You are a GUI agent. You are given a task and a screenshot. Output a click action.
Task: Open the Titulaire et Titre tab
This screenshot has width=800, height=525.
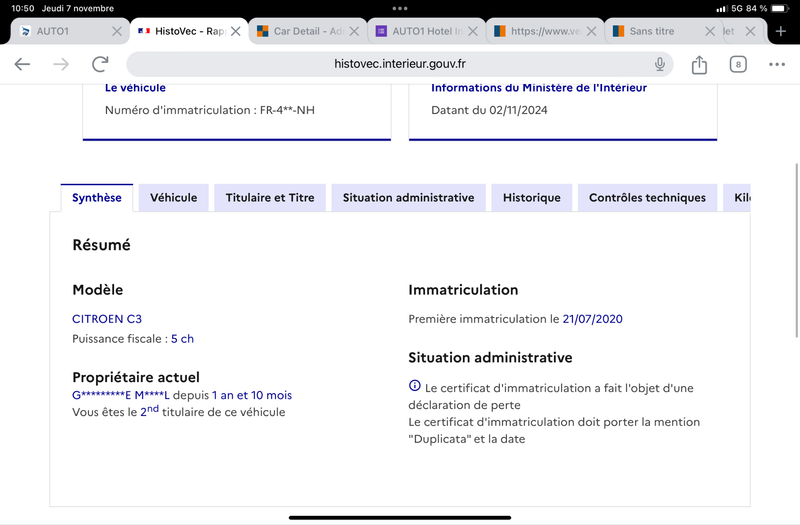pyautogui.click(x=270, y=197)
